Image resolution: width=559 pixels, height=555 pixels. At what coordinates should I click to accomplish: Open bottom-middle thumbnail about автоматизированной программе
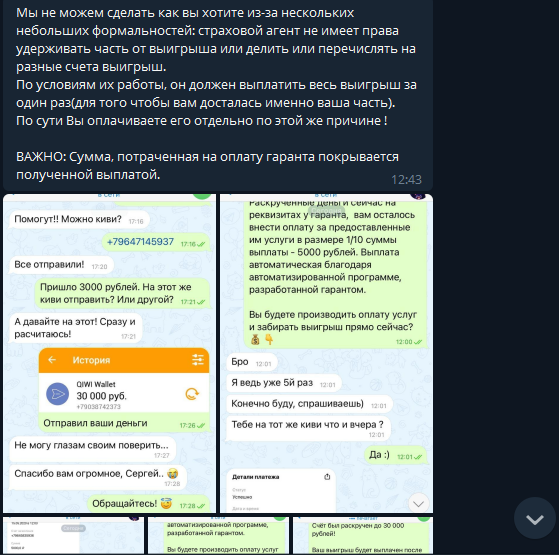(x=218, y=535)
